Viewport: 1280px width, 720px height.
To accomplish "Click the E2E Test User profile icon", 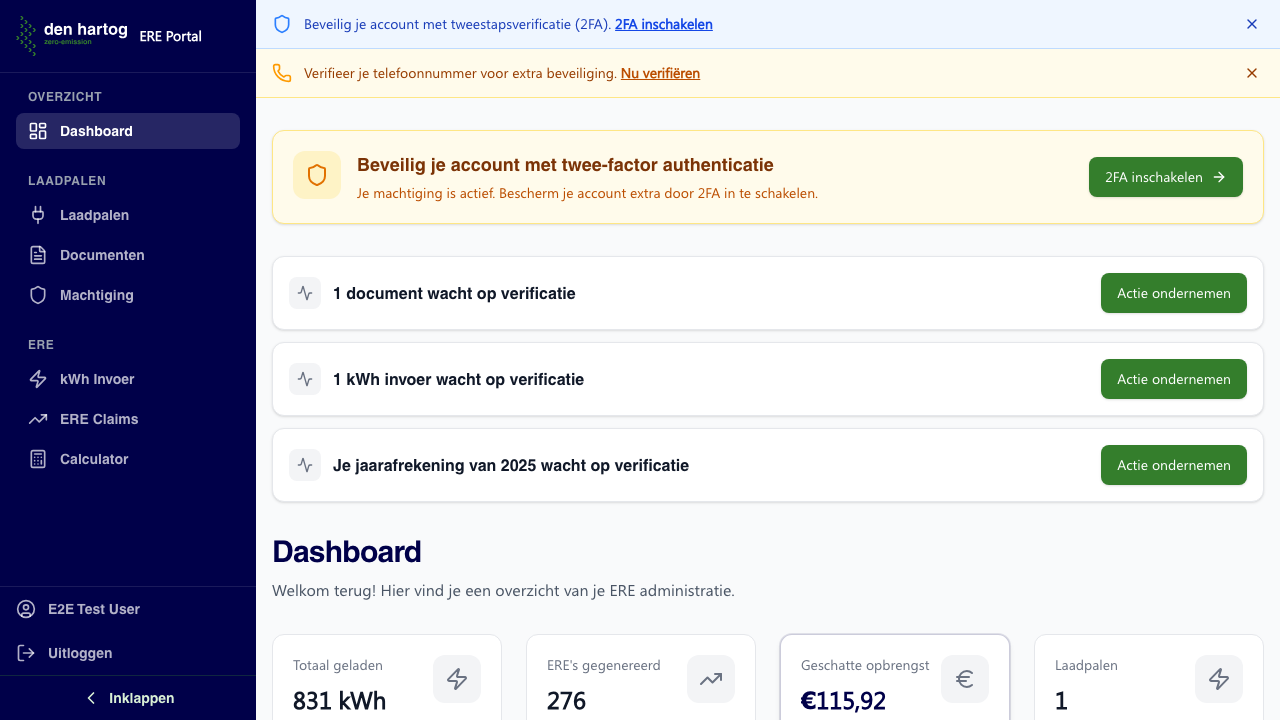I will point(23,609).
